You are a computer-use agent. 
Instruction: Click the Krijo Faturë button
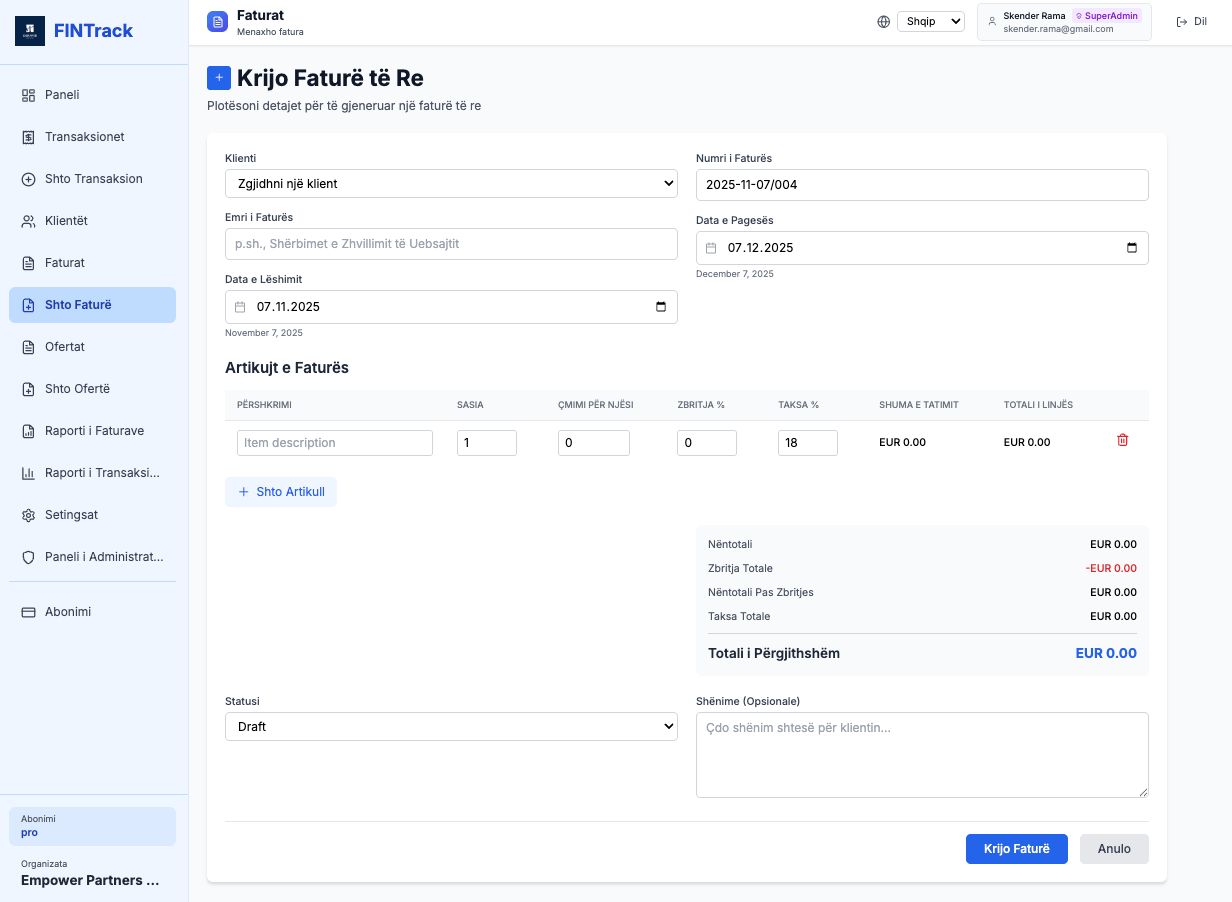(1016, 848)
